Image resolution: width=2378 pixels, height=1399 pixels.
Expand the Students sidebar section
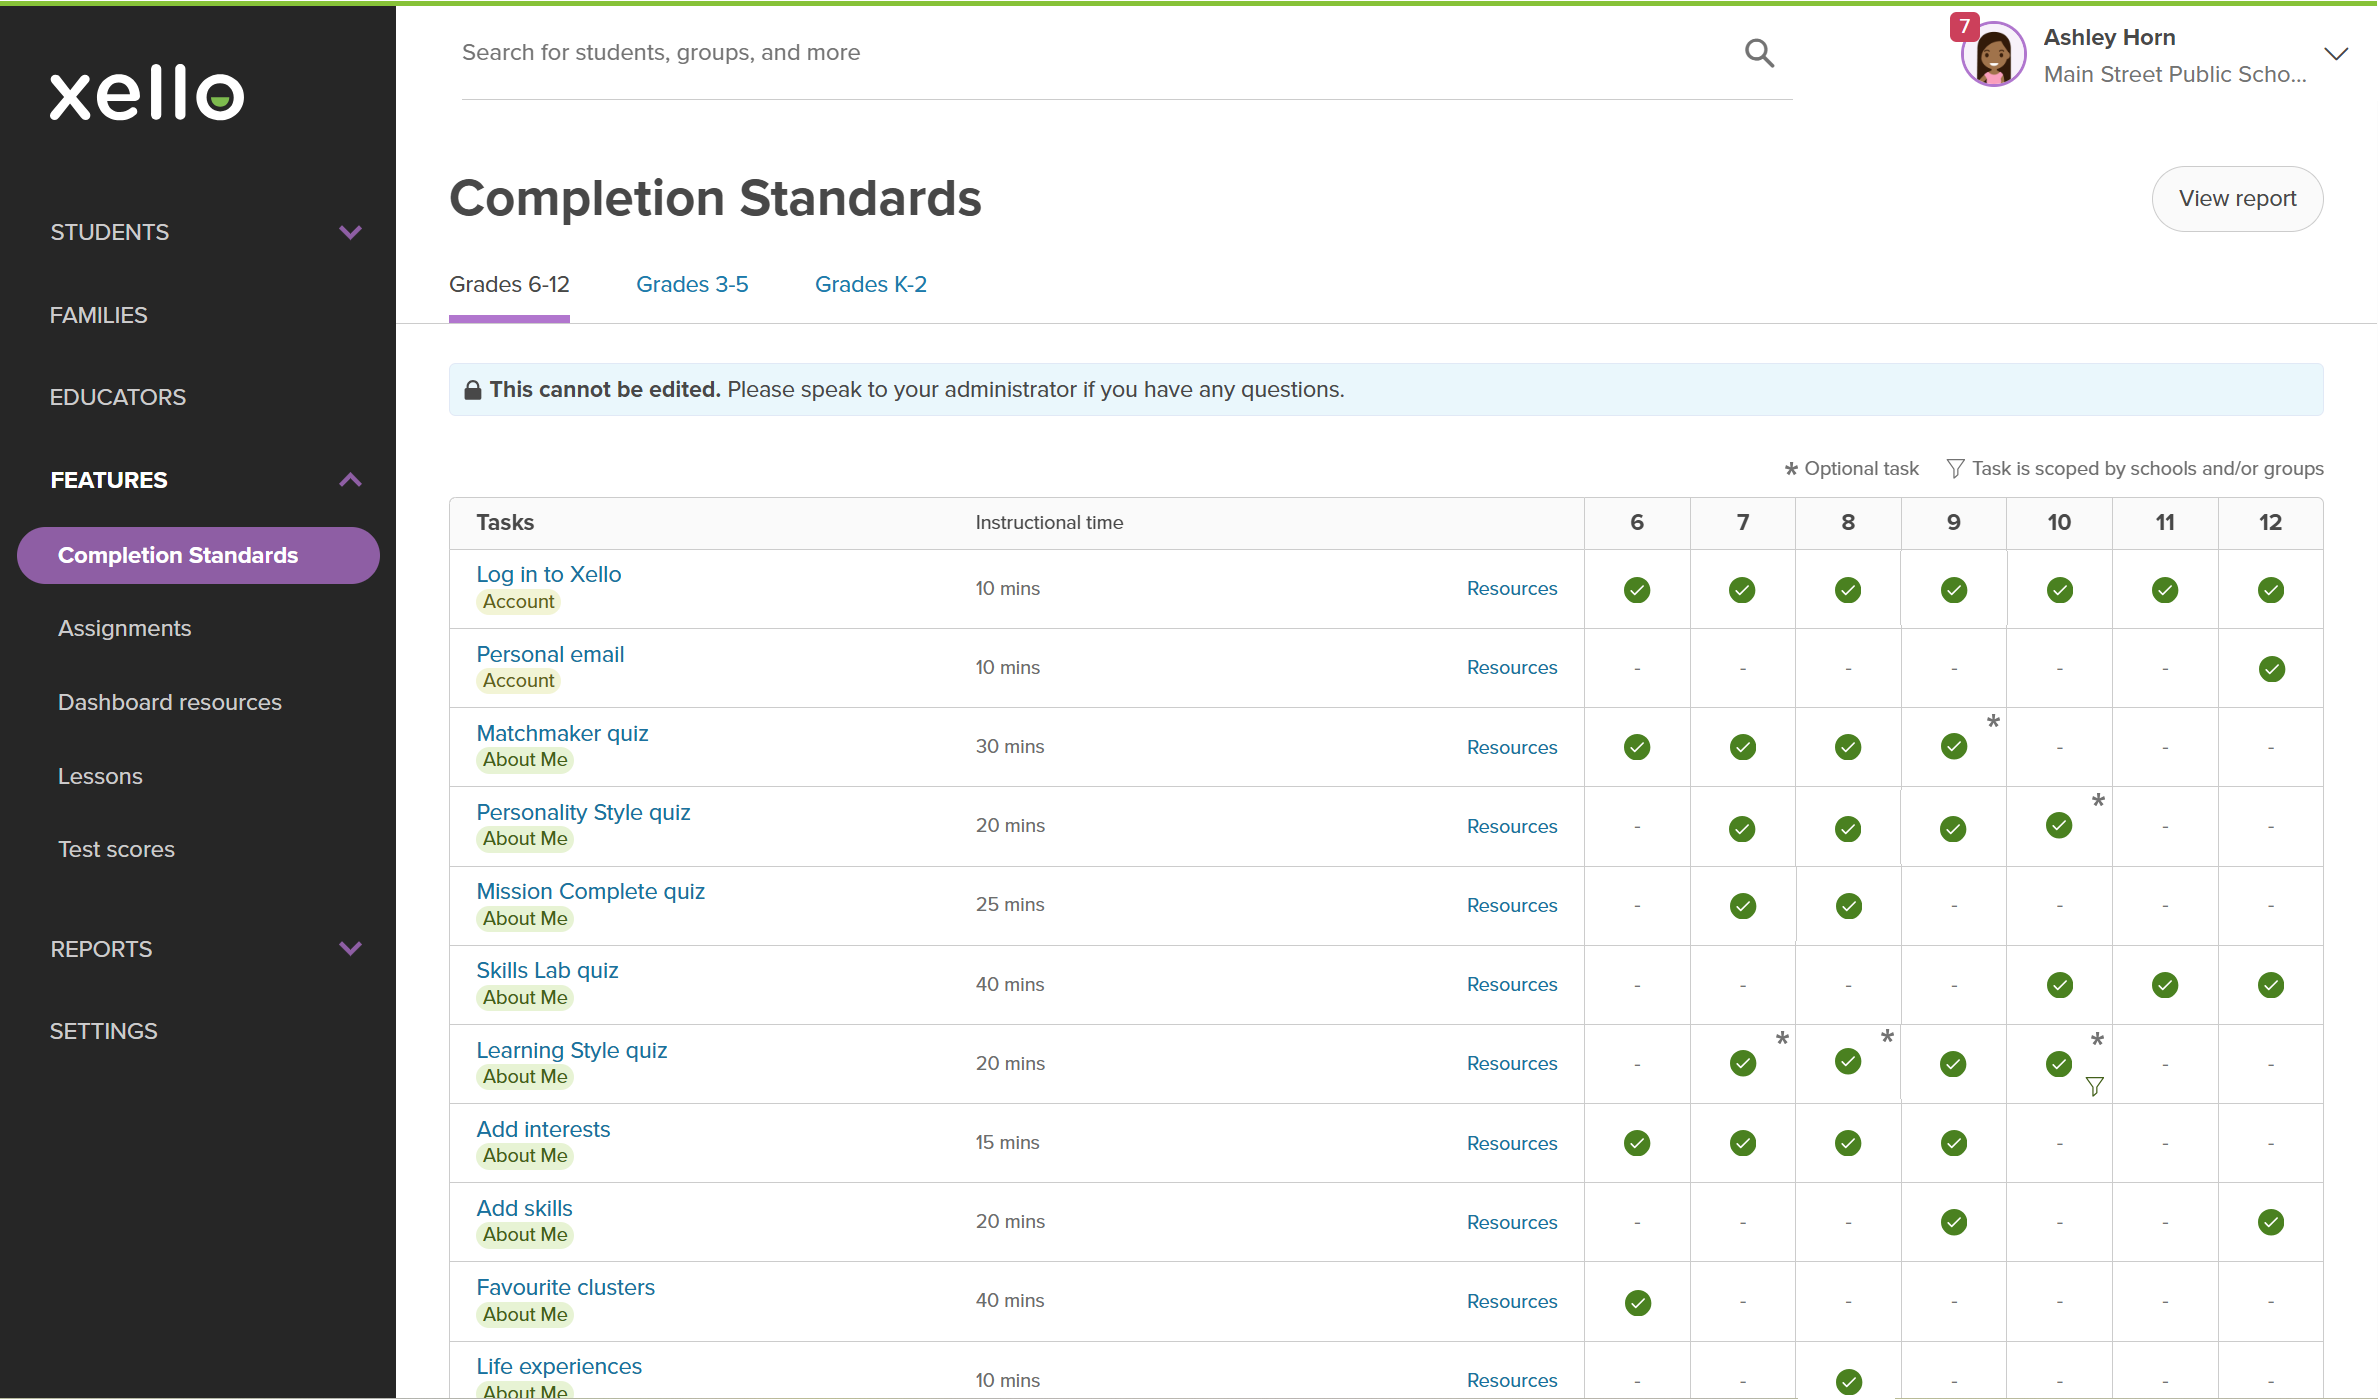(349, 232)
